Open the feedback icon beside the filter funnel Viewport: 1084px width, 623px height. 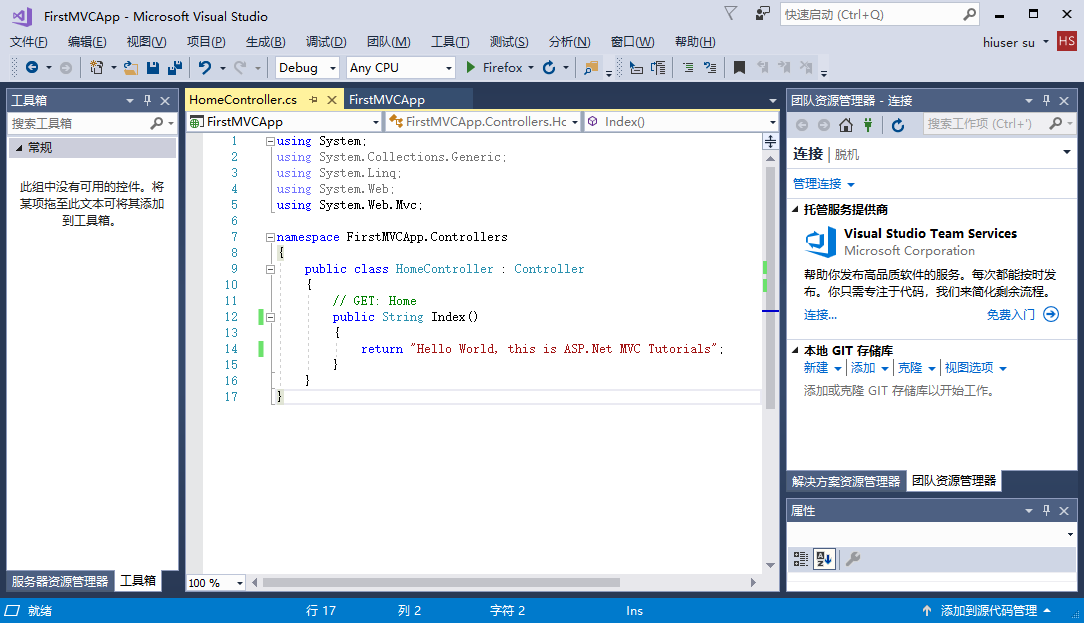pos(763,14)
